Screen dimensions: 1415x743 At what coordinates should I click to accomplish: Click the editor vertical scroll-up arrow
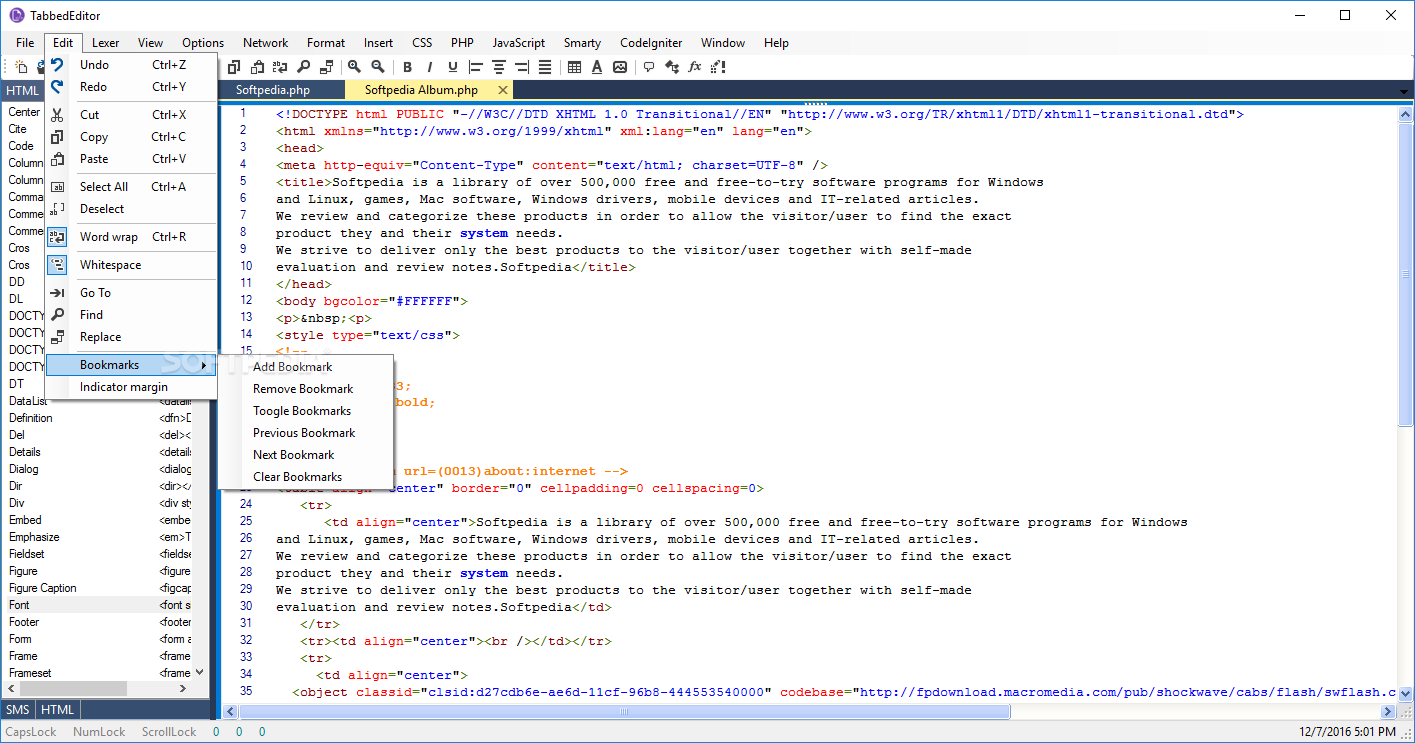[x=1405, y=113]
